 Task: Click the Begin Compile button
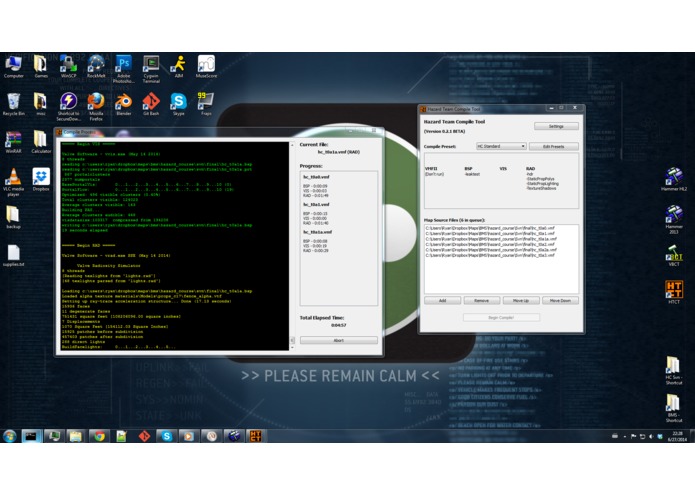501,317
